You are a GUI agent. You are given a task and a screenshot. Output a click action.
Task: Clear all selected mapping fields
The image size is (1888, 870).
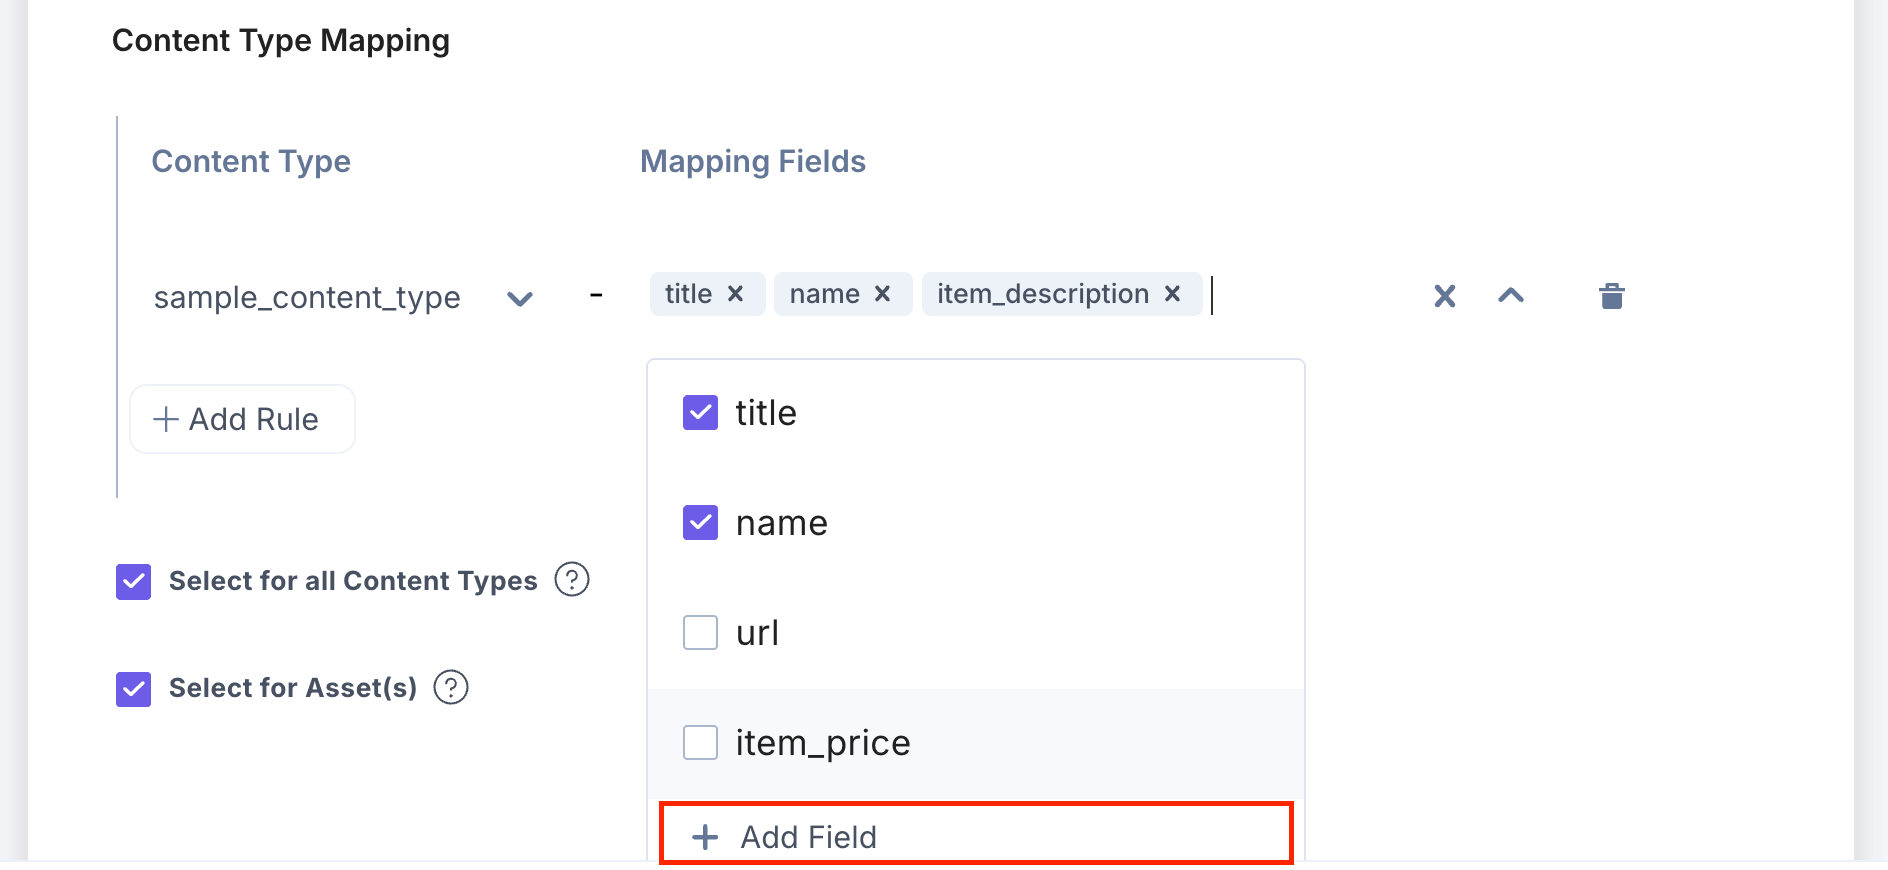(1444, 296)
